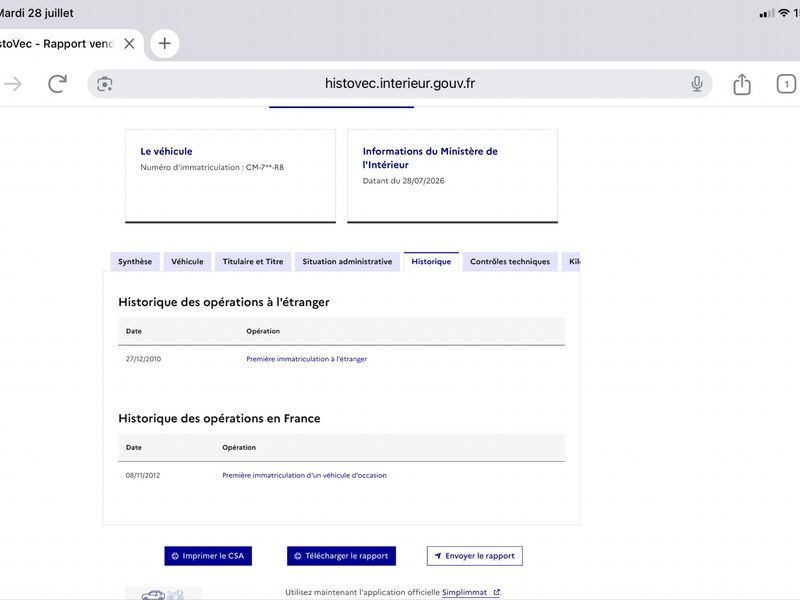This screenshot has width=800, height=600.
Task: Tap the lens search icon in address bar
Action: [x=105, y=84]
